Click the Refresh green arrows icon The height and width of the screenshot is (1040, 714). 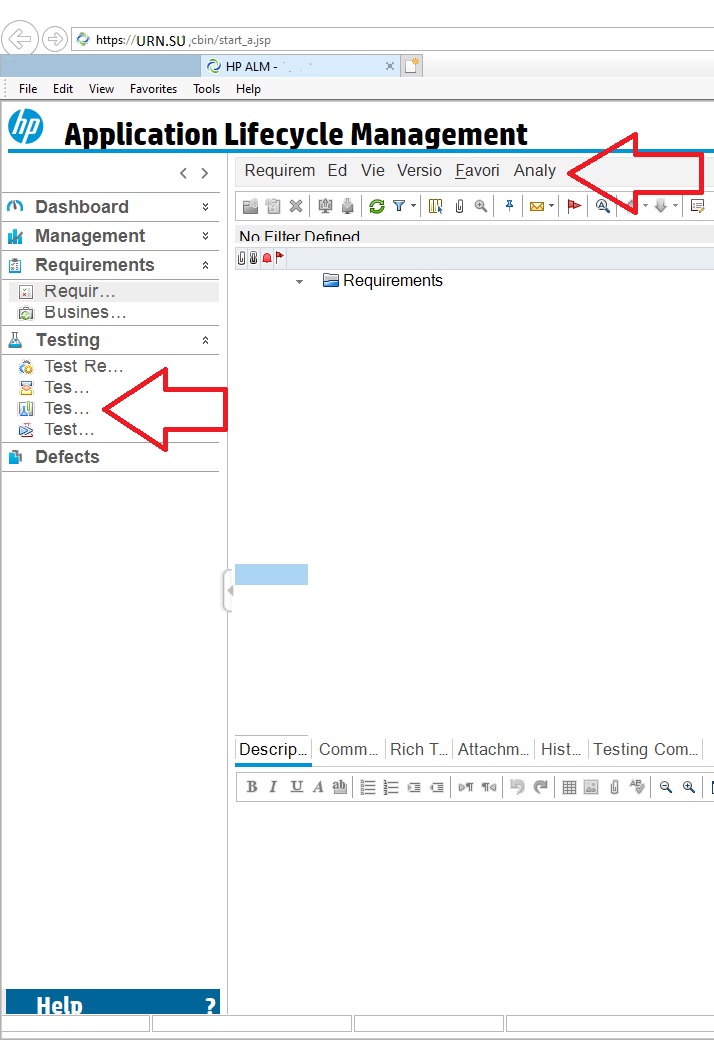pyautogui.click(x=377, y=206)
